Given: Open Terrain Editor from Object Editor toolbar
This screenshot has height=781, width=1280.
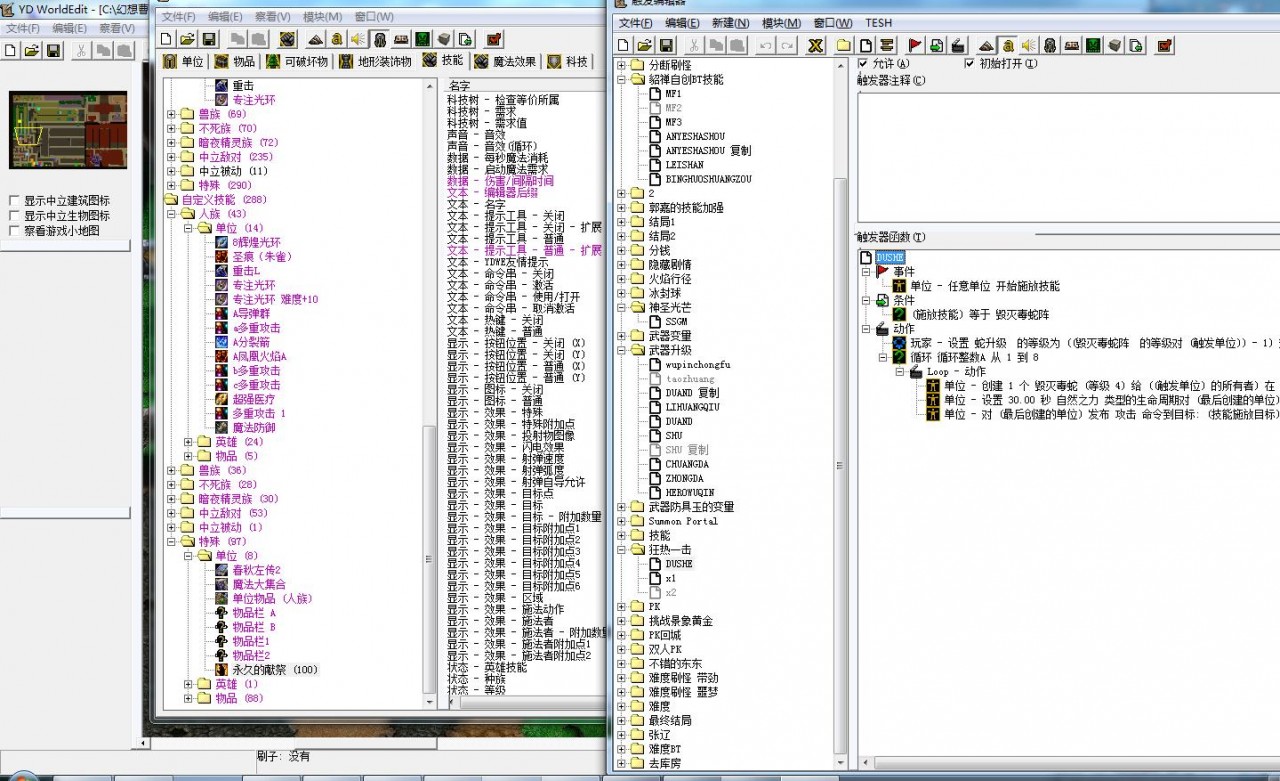Looking at the screenshot, I should (316, 39).
